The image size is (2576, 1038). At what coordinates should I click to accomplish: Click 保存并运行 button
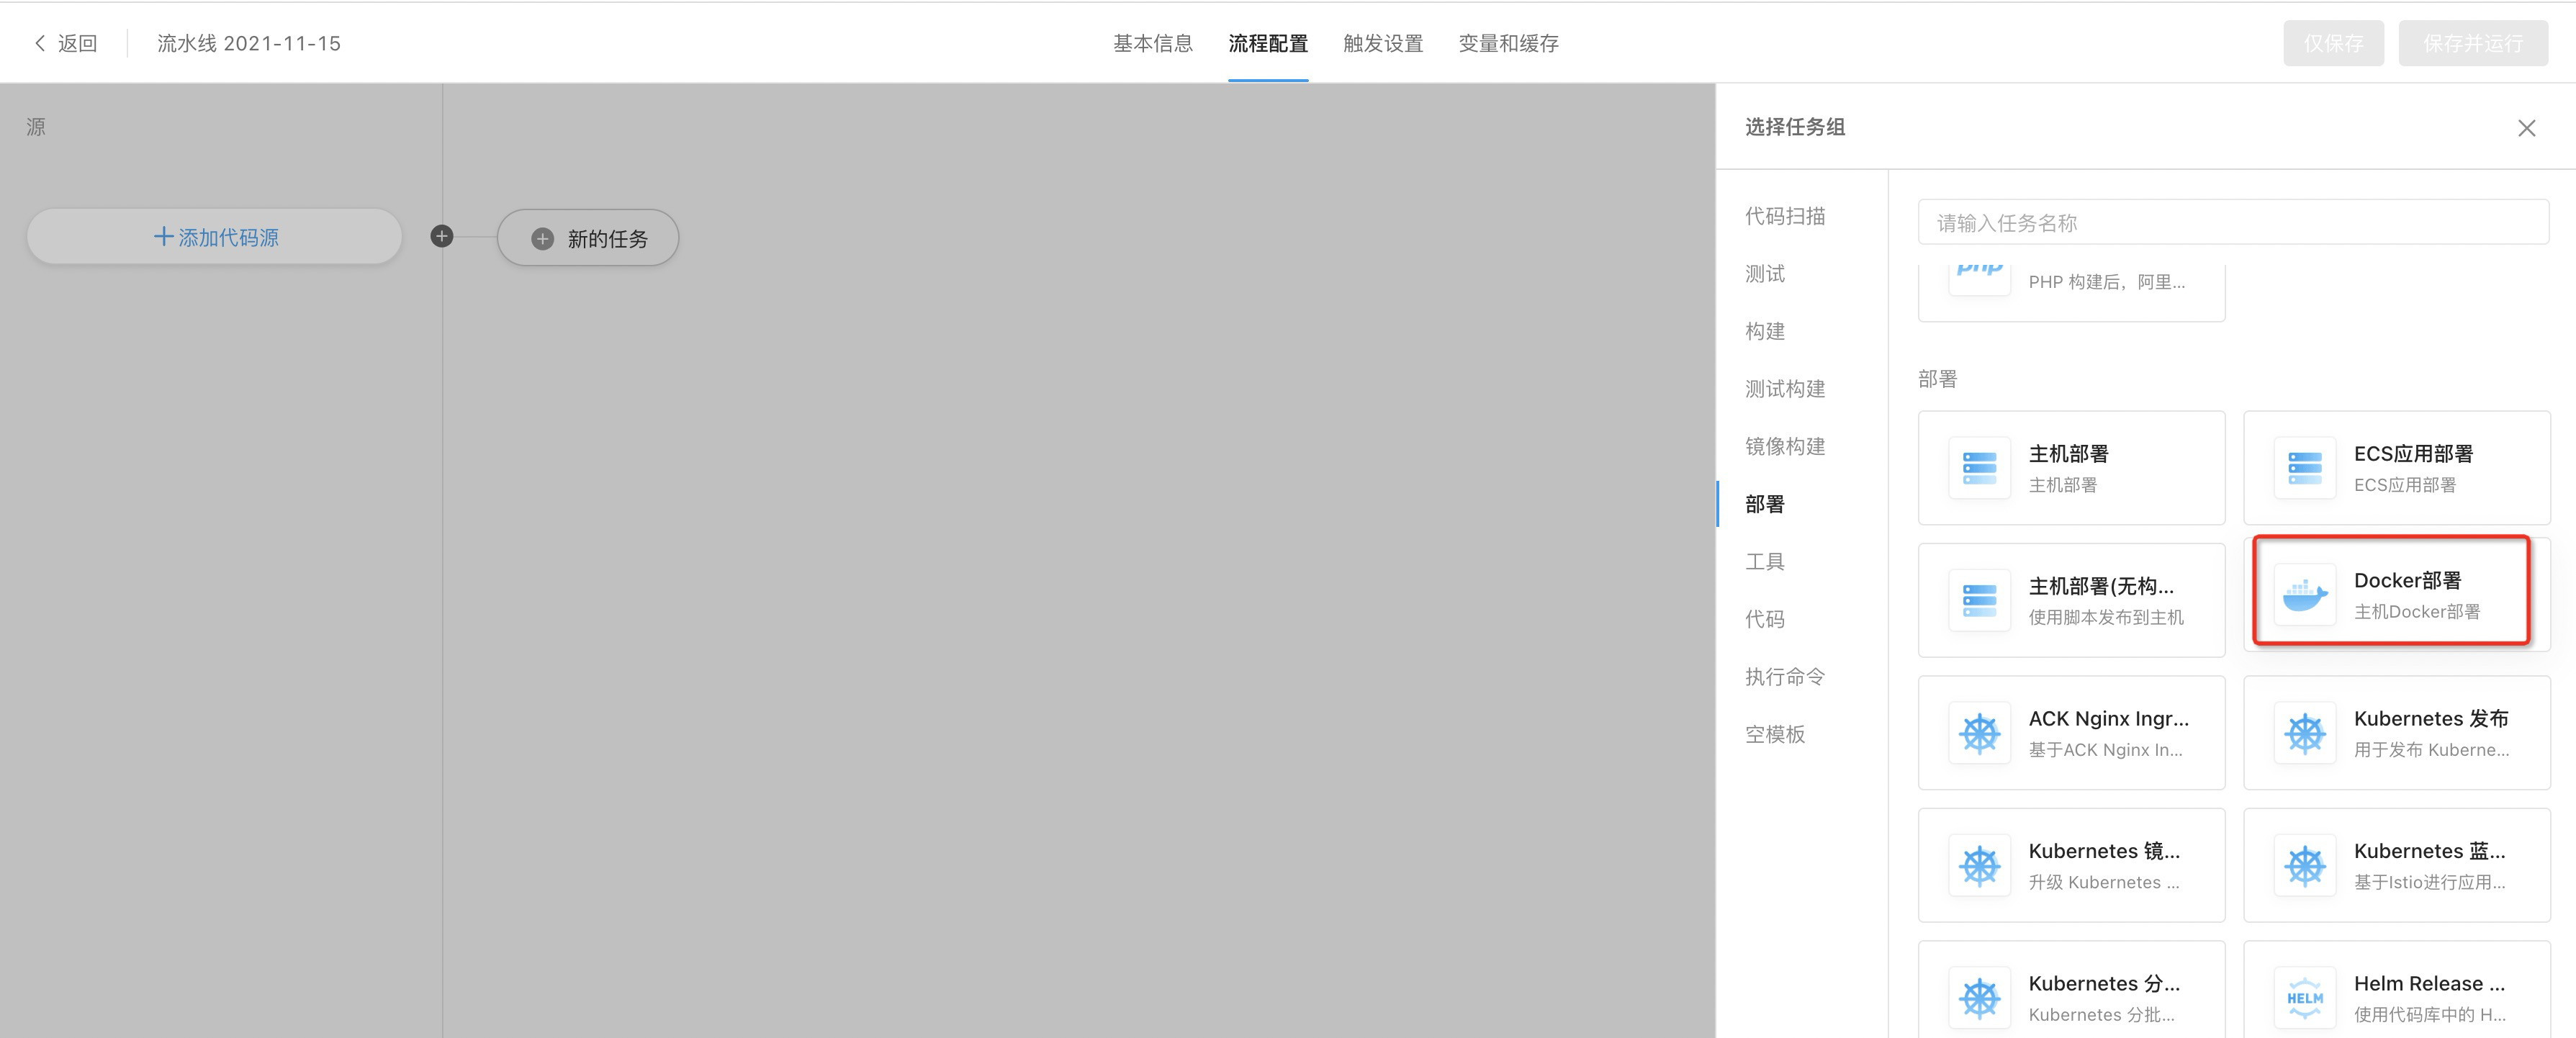click(x=2472, y=43)
